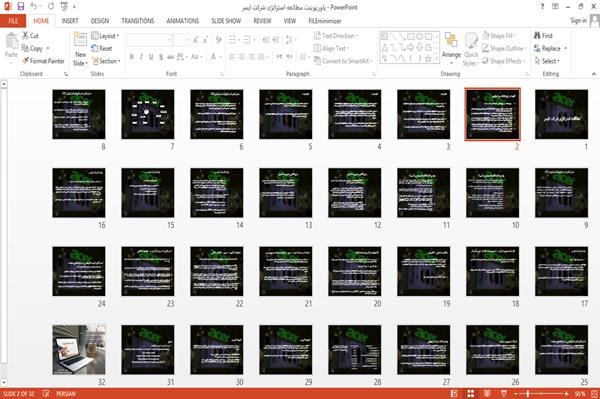
Task: Open the Layout dropdown
Action: coord(105,36)
